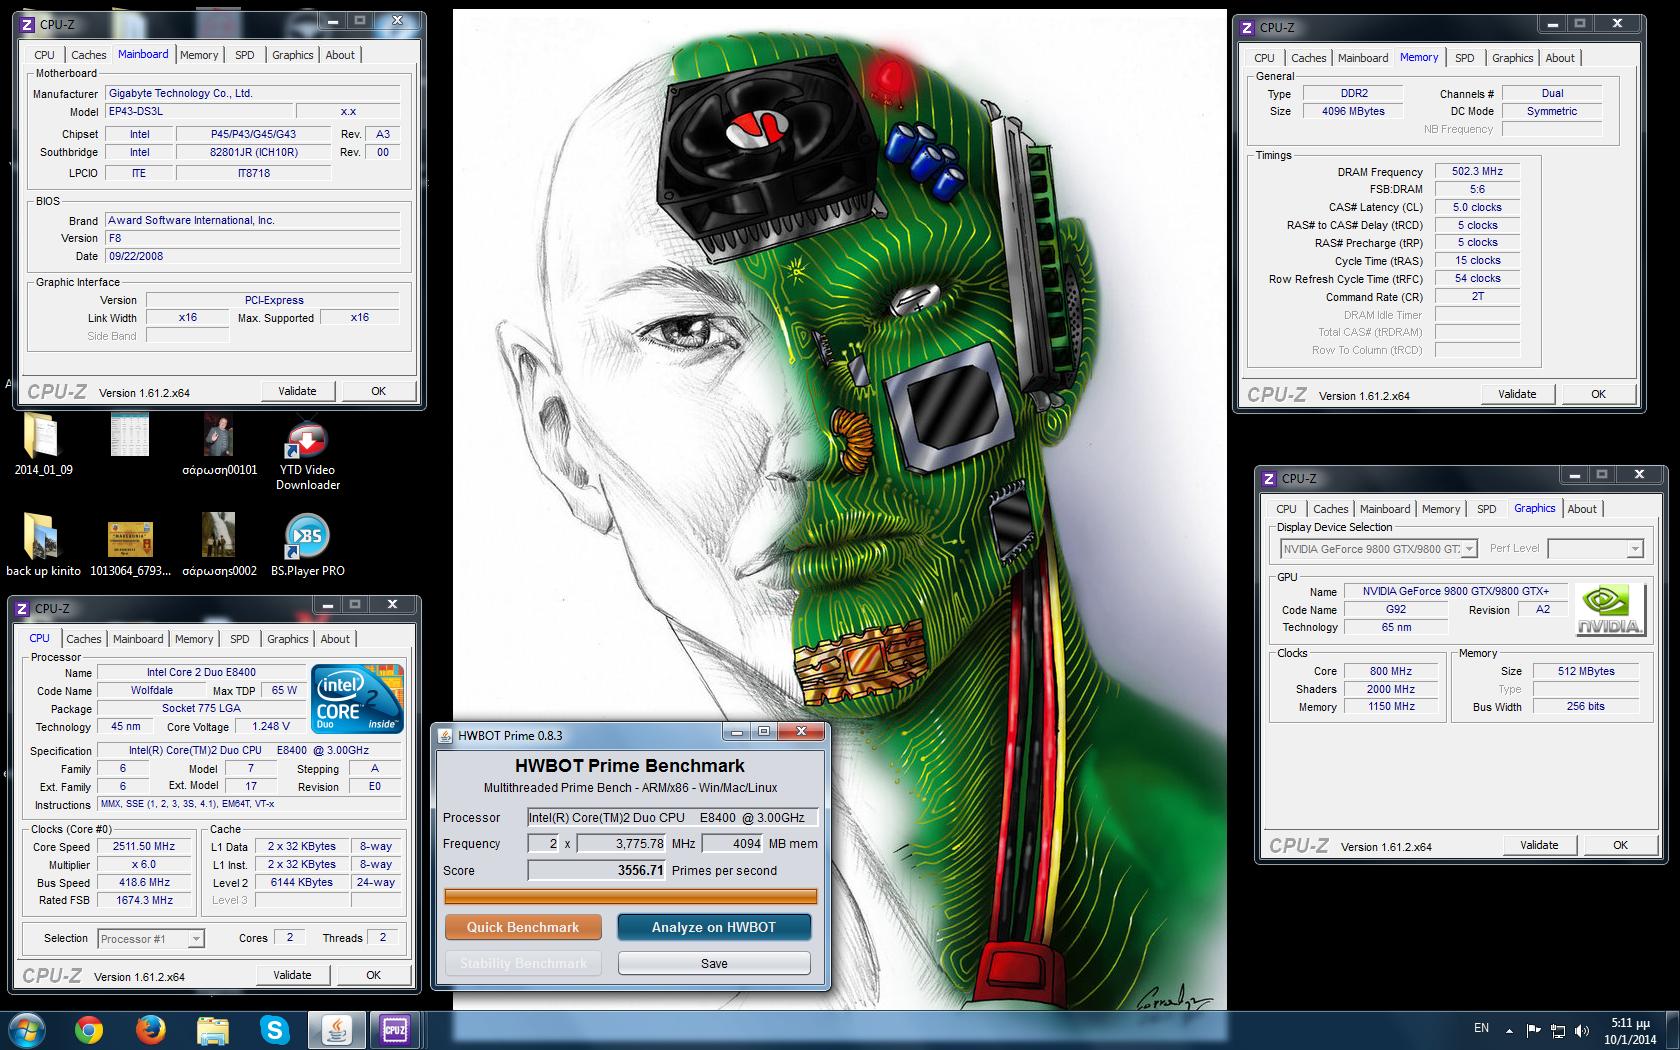Screen dimensions: 1680x1050
Task: Click the Action Center flag icon in the tray
Action: tap(1534, 1030)
